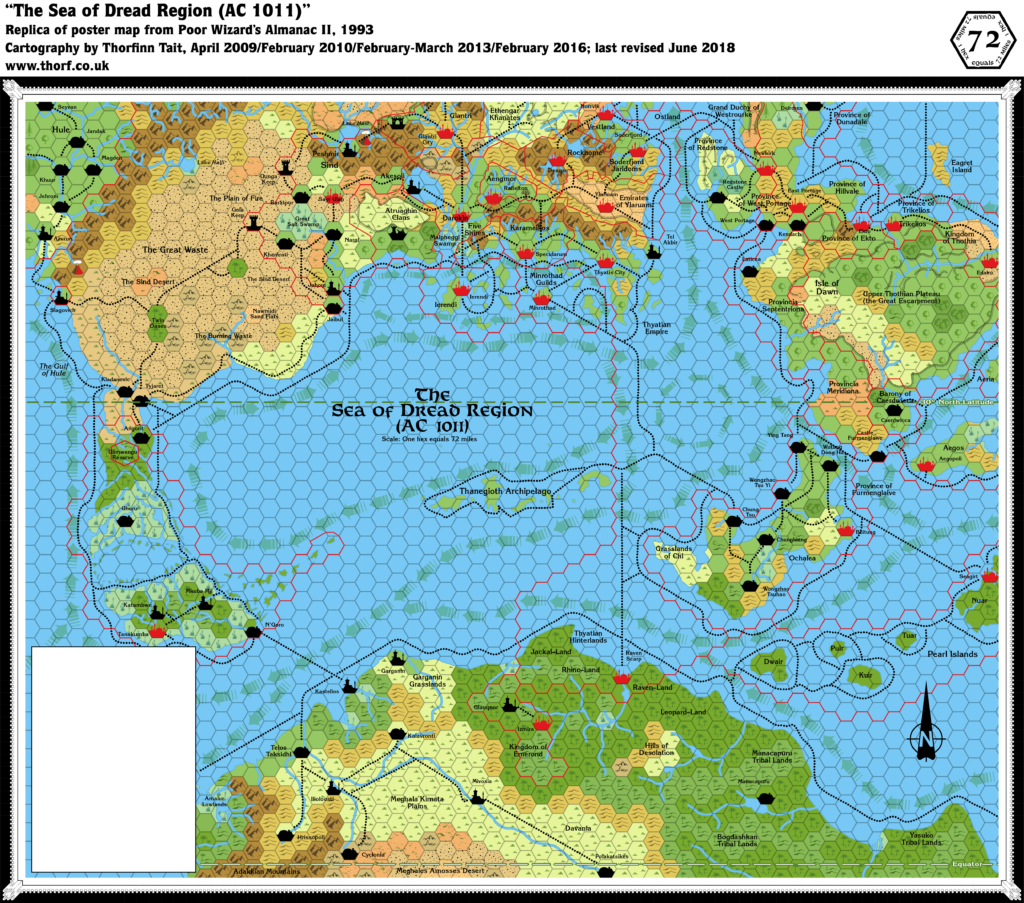Viewport: 1024px width, 903px height.
Task: Select the black tower icon near N'Djerr
Action: [x=253, y=631]
